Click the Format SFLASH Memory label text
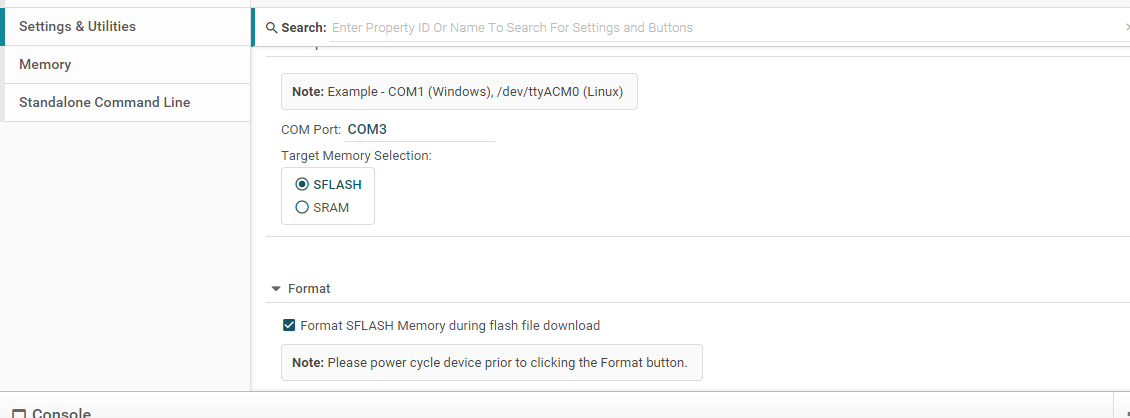1130x418 pixels. [x=450, y=325]
